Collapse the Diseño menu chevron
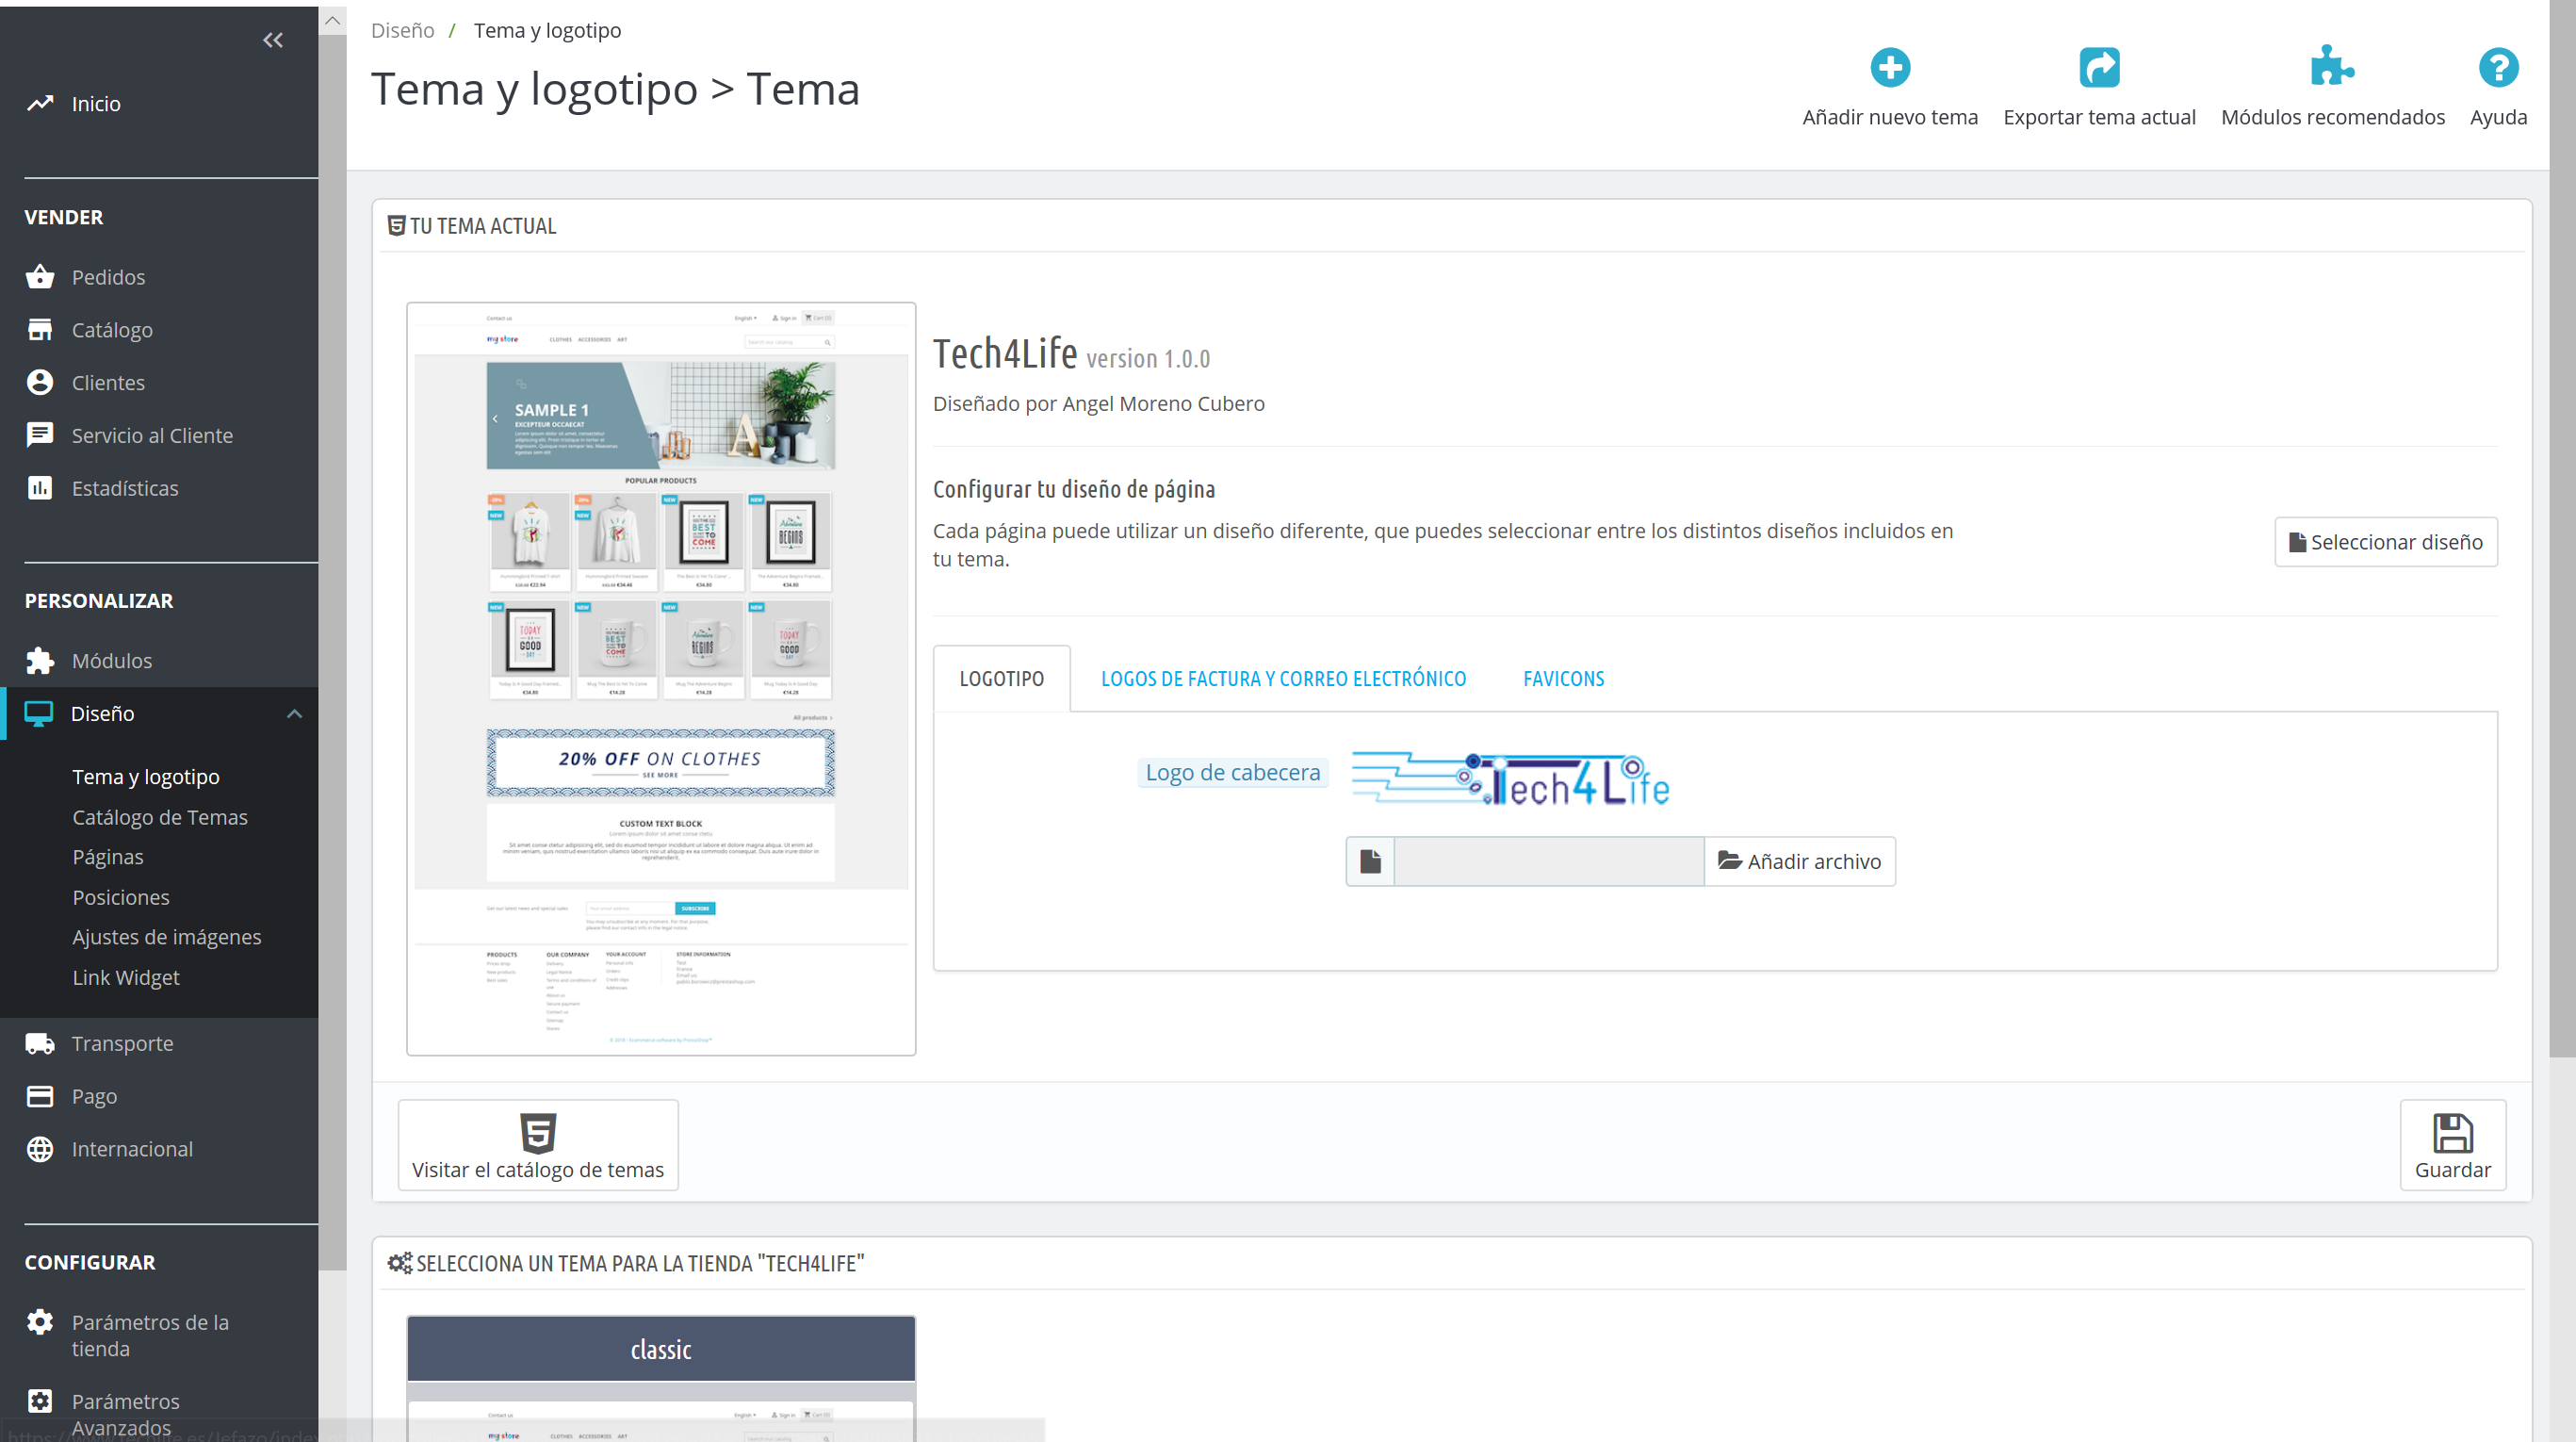 [294, 714]
